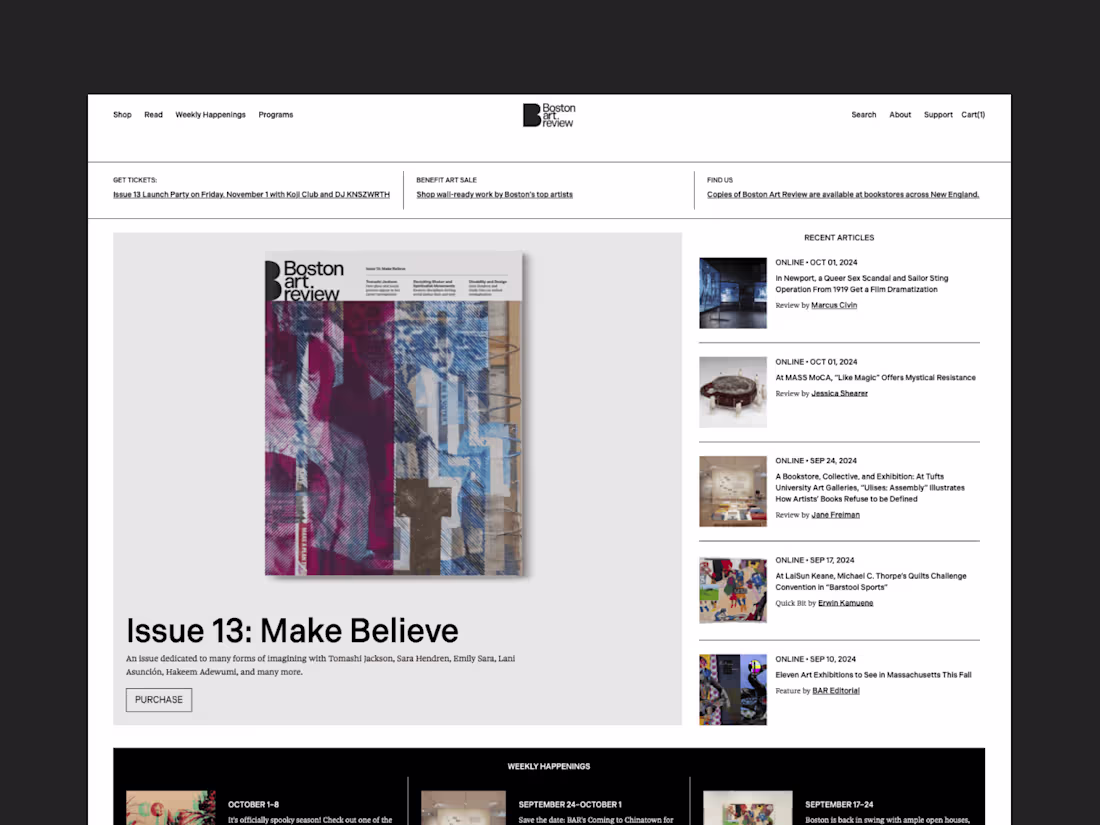View the Cart with 1 item
Viewport: 1100px width, 825px height.
(972, 114)
